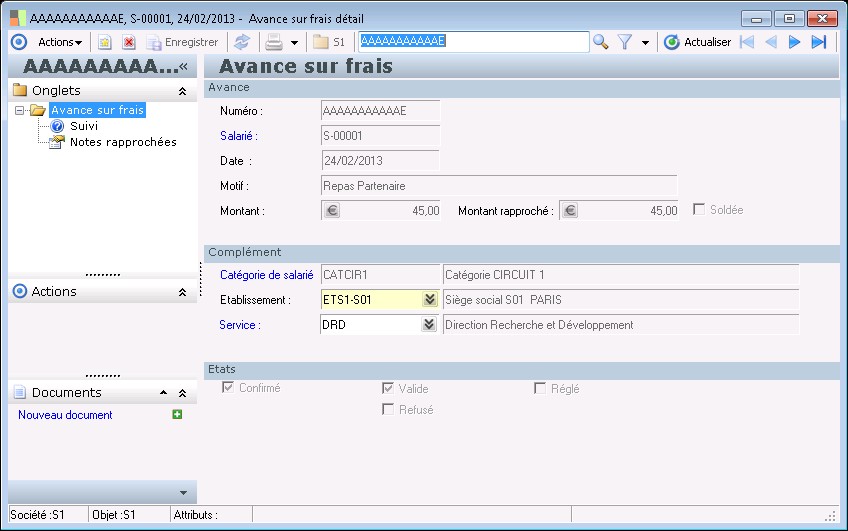Screen dimensions: 848x531
Task: Go to the next record
Action: [795, 42]
